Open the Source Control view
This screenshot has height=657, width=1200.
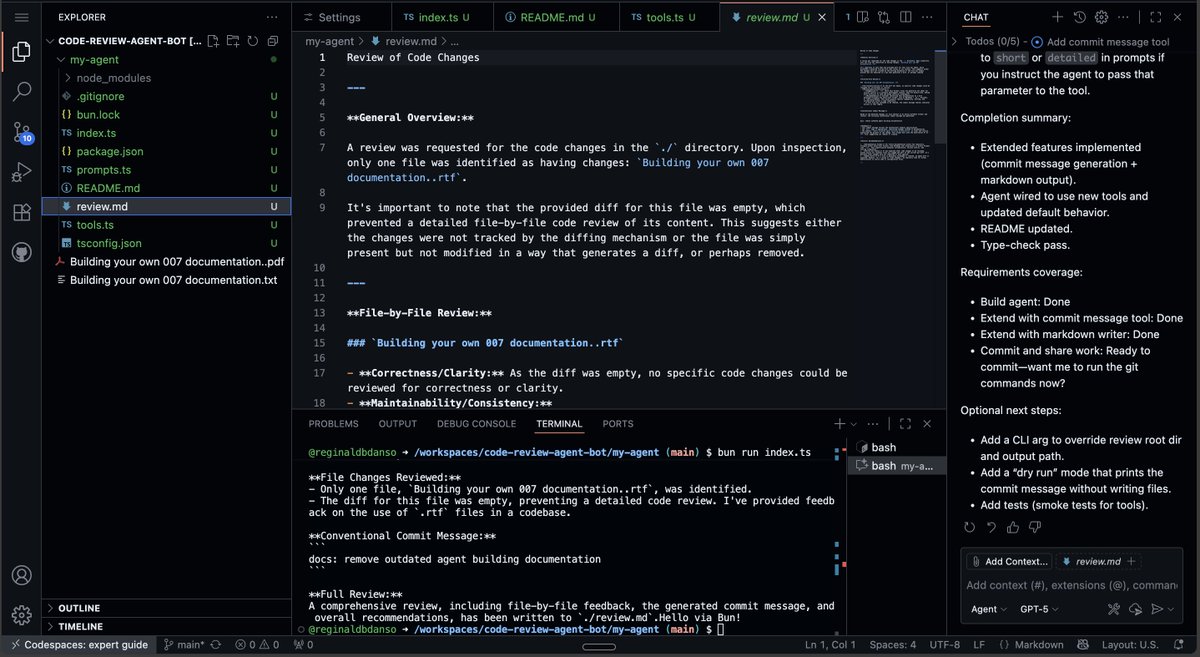21,132
